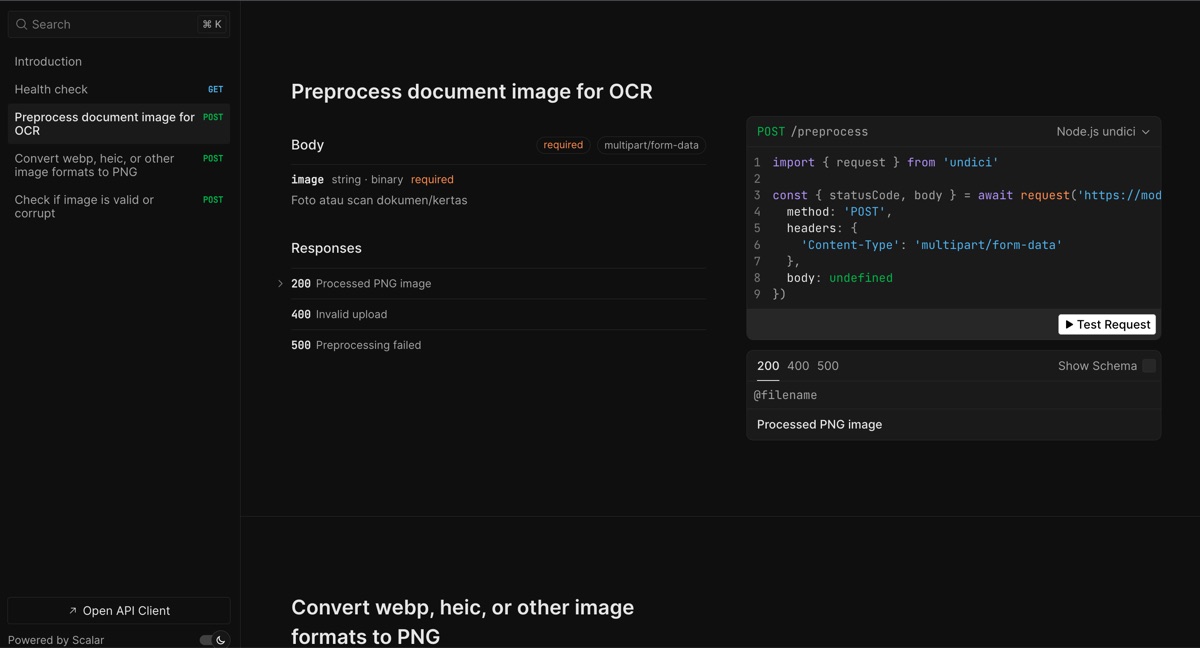Open the Node.js undici client dropdown
This screenshot has width=1200, height=648.
click(x=1103, y=132)
